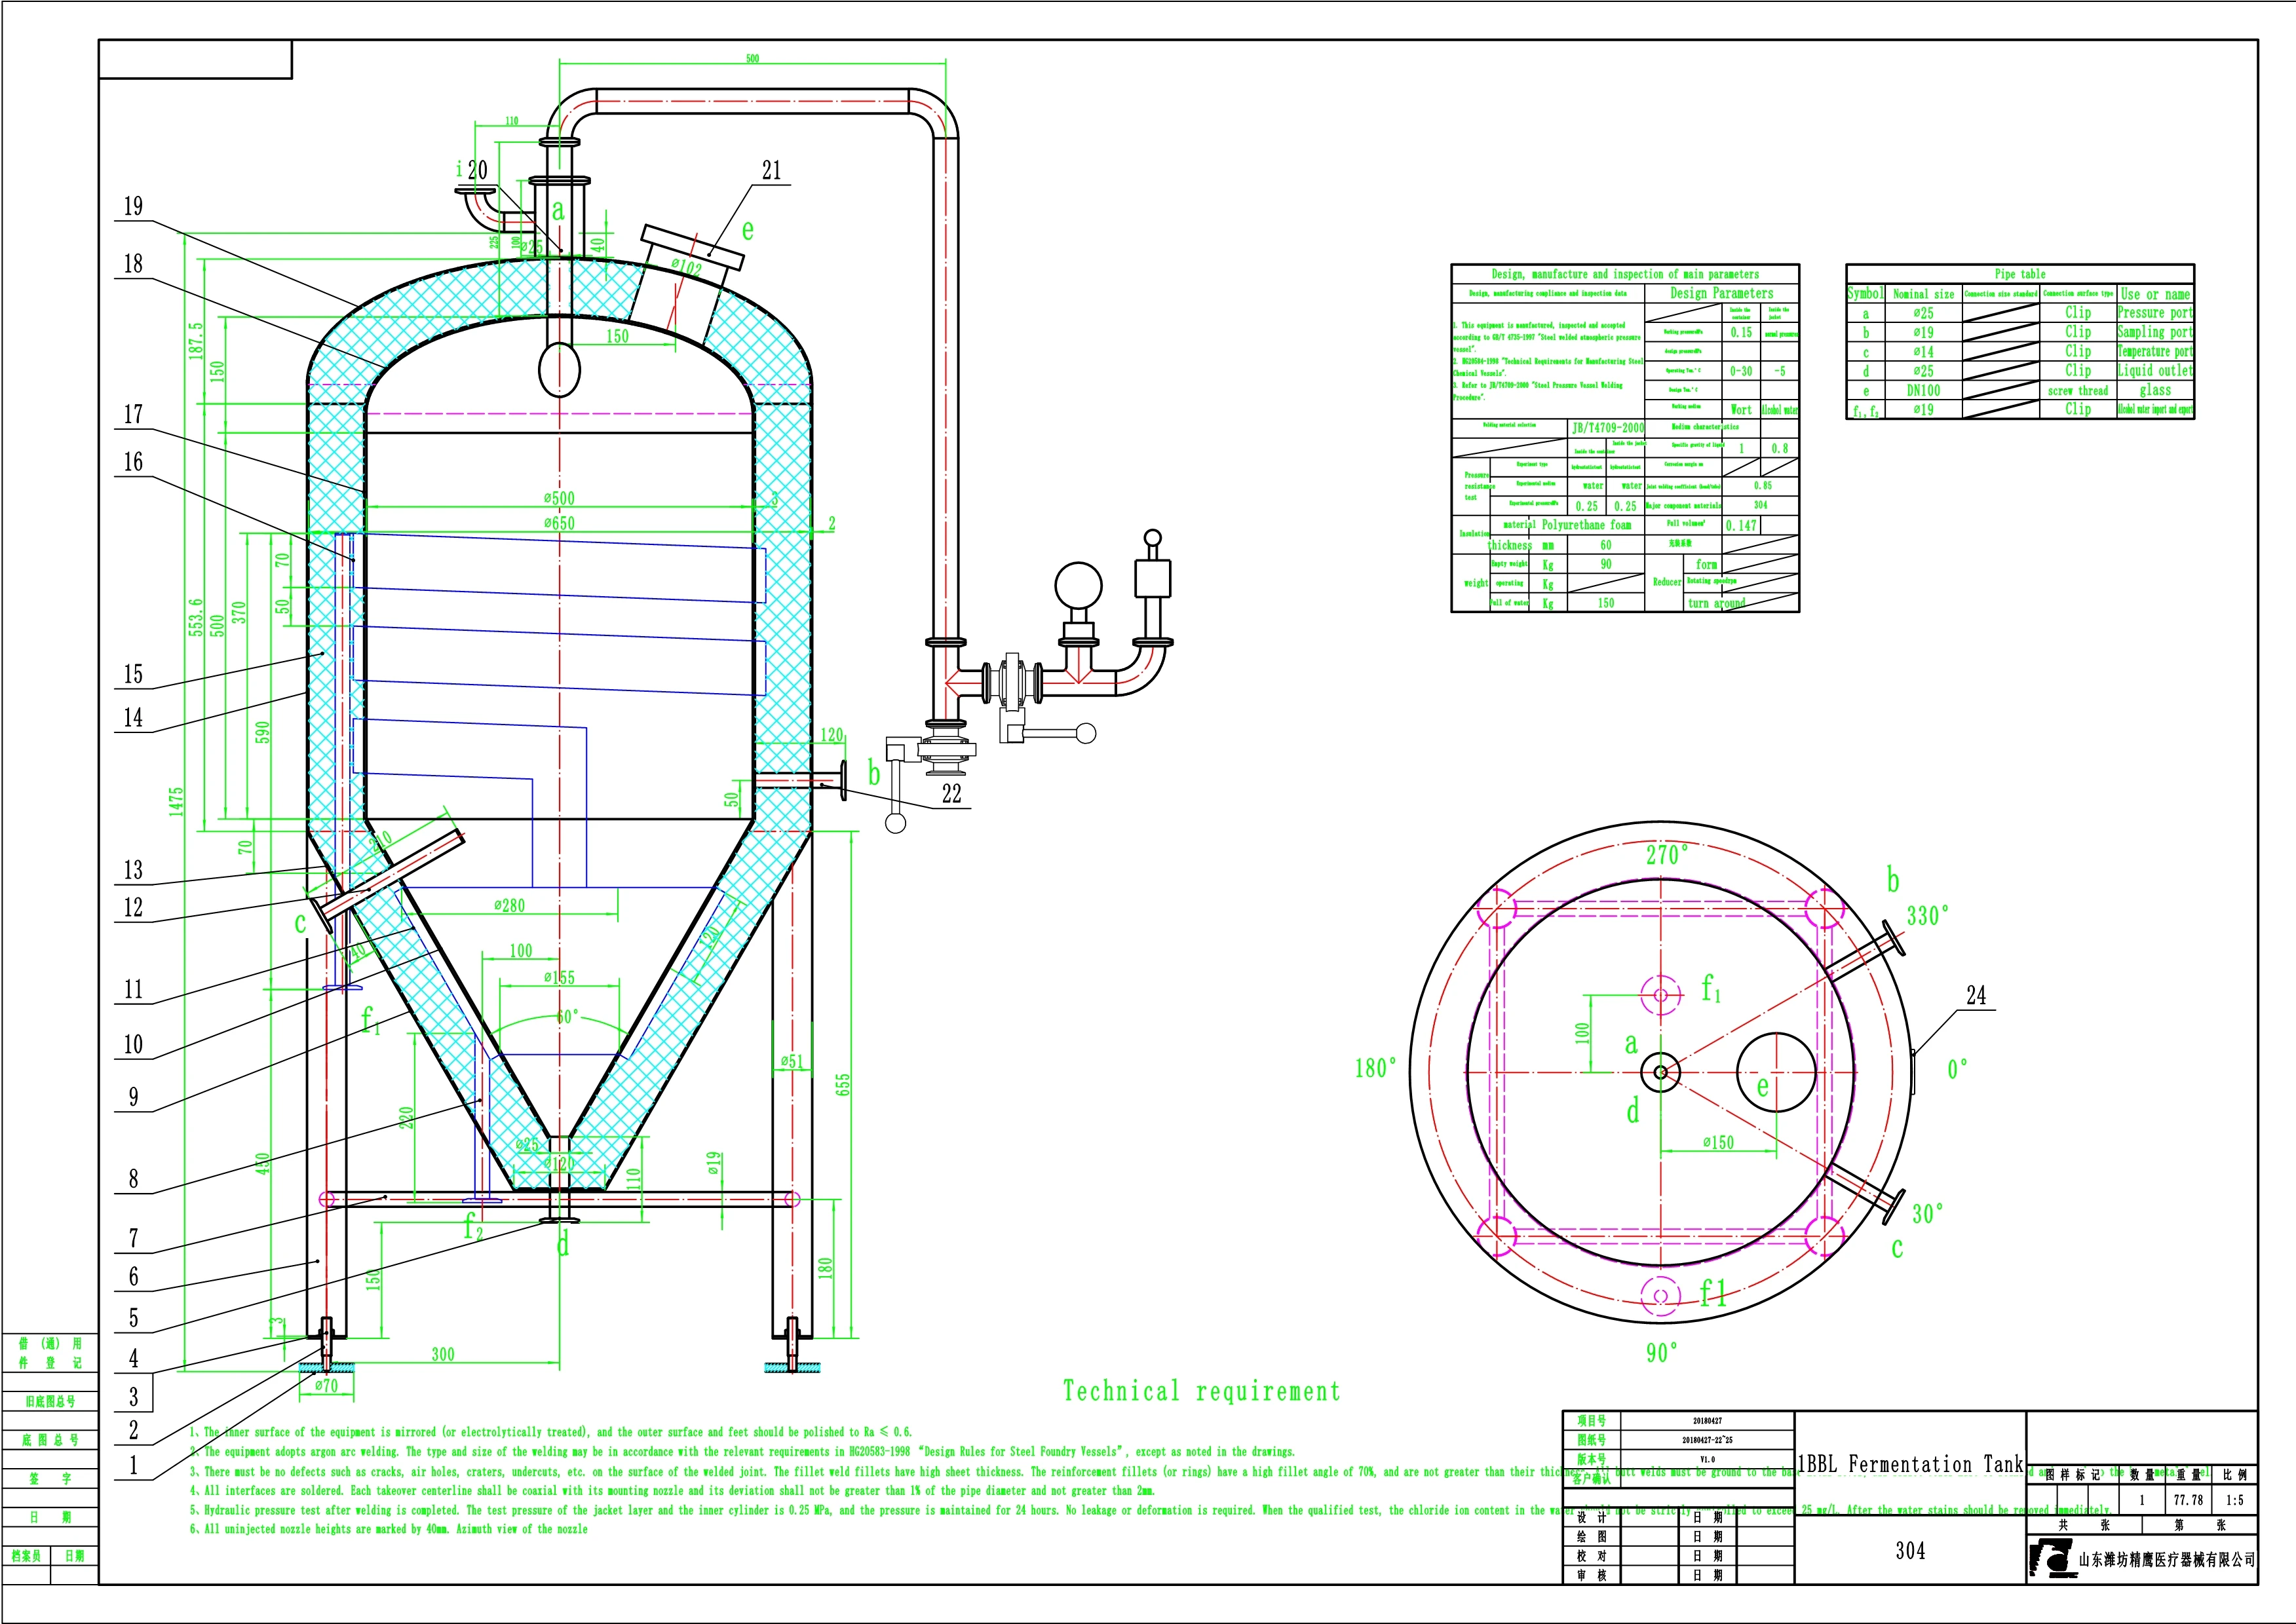This screenshot has height=1624, width=2296.
Task: Click the 'JB/T4709-2000' welding standard cell
Action: point(1607,428)
